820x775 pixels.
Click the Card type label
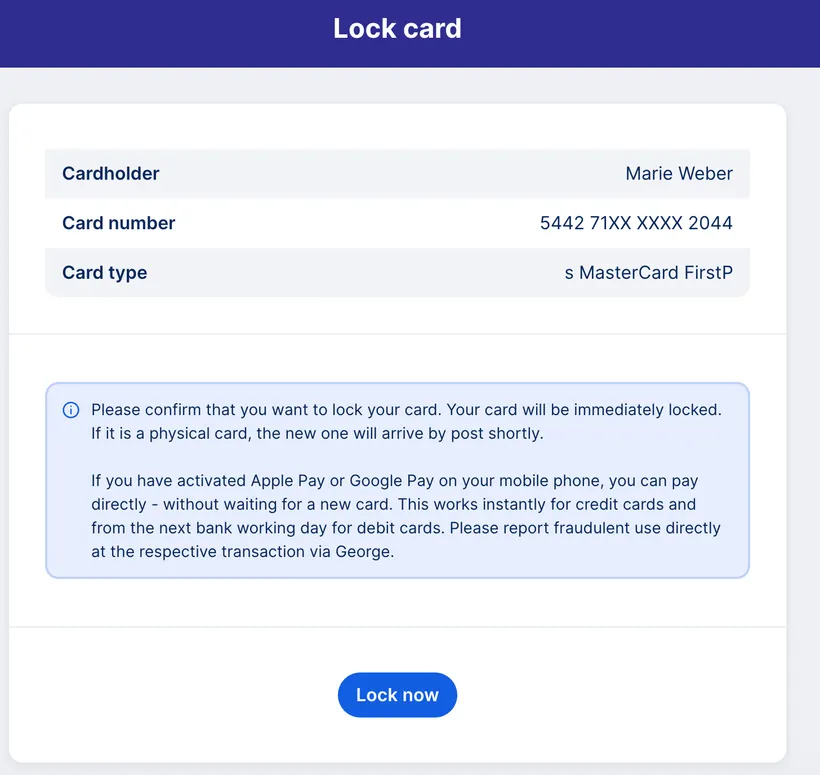coord(104,272)
